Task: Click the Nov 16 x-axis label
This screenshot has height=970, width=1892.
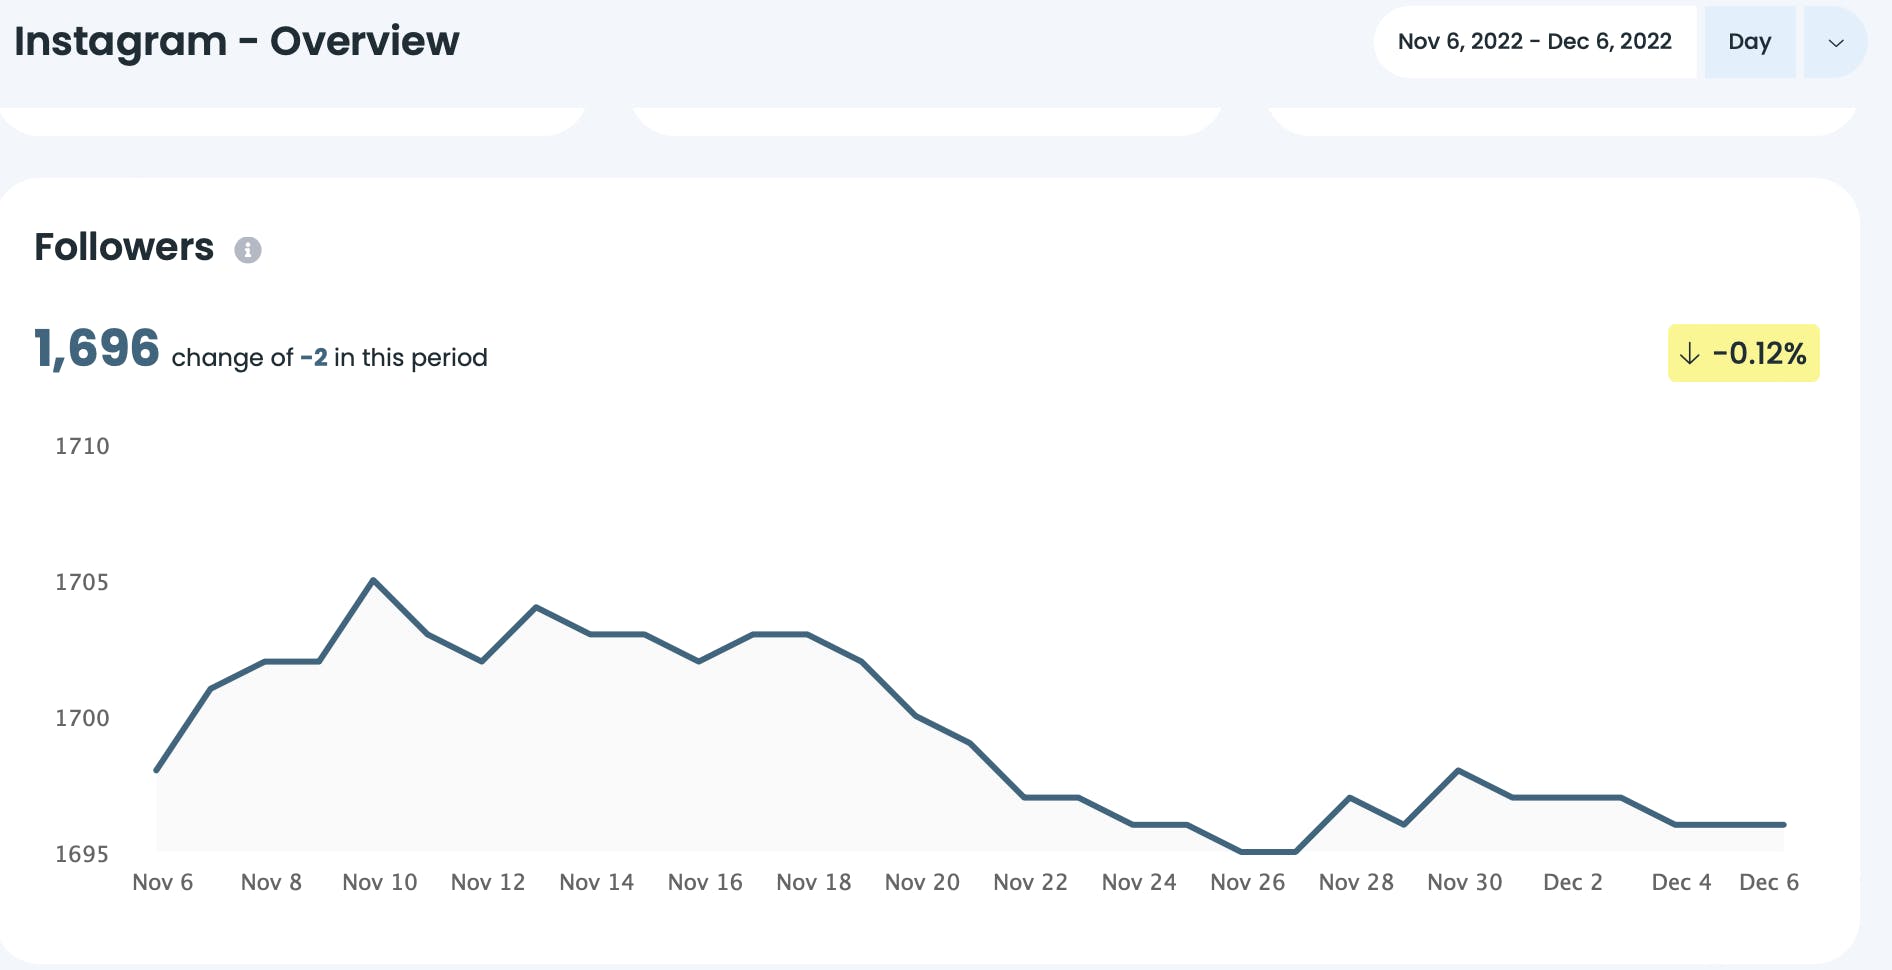Action: click(x=705, y=882)
